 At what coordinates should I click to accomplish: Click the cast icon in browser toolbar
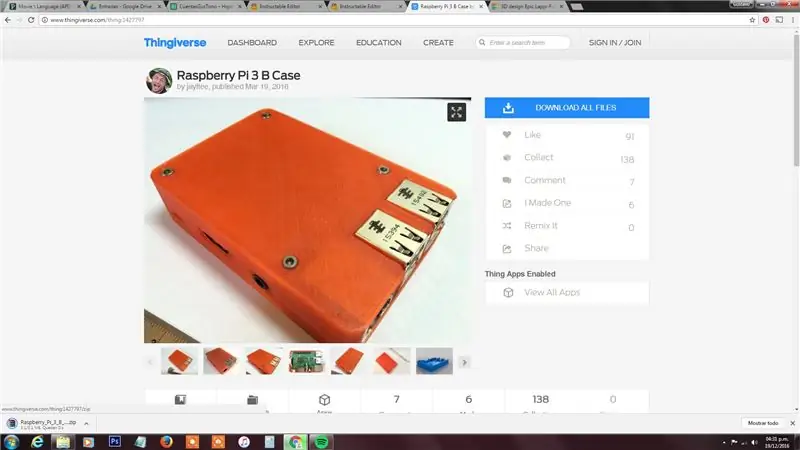click(x=779, y=20)
